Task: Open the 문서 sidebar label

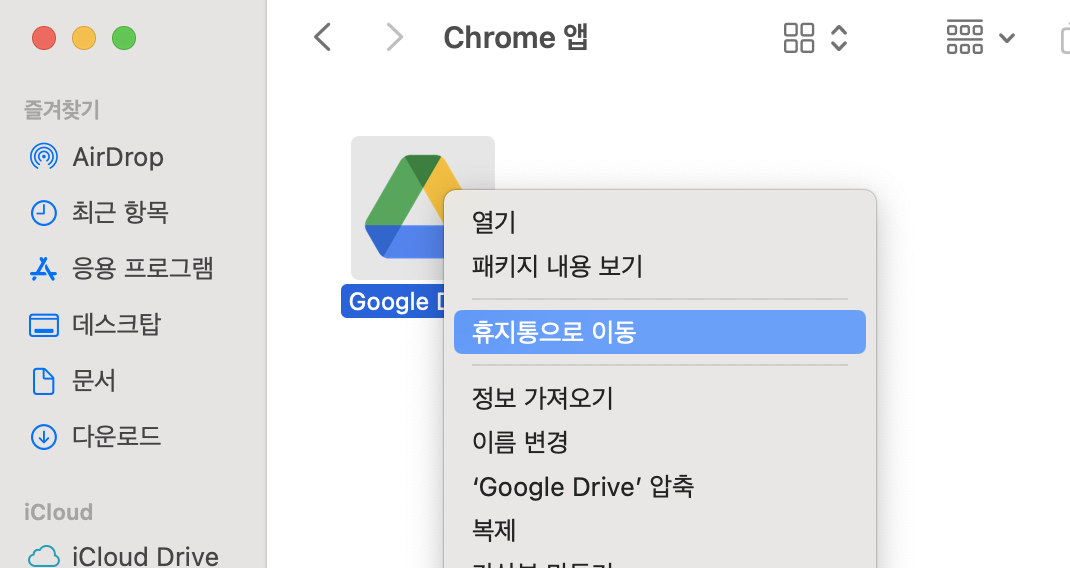Action: coord(94,381)
